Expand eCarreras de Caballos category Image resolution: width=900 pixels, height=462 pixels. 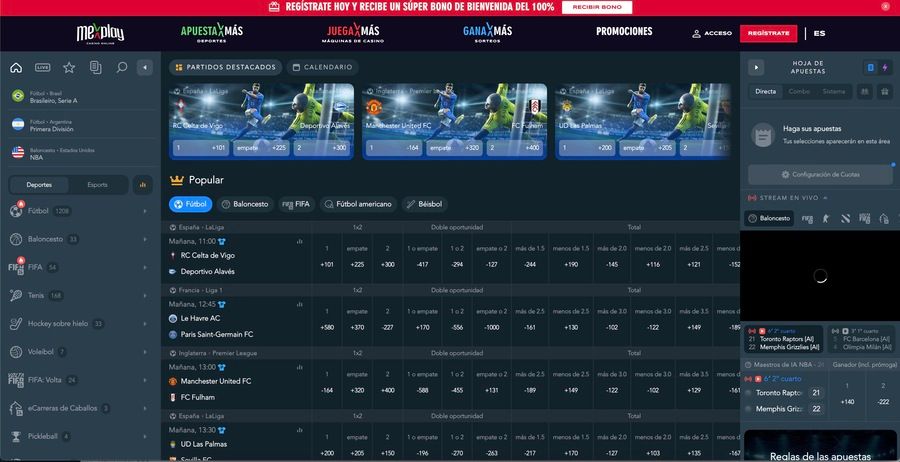80,408
